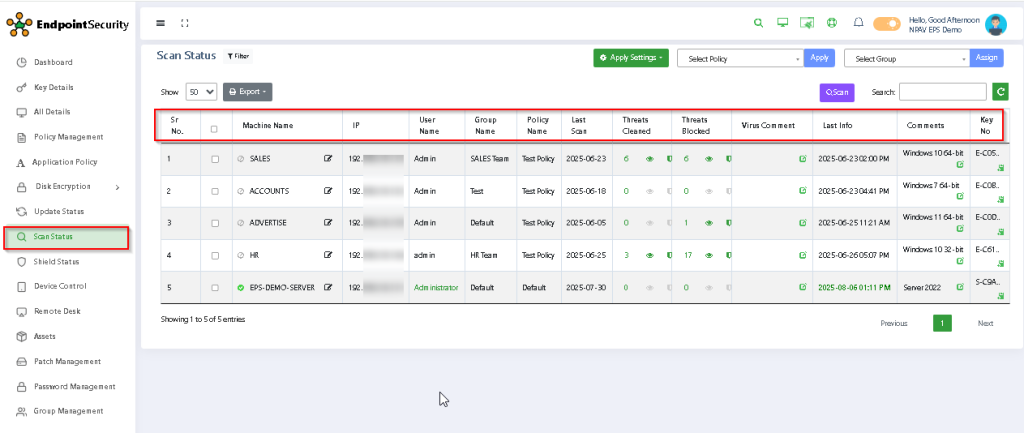This screenshot has width=1024, height=433.
Task: Click the purple Scan button
Action: click(837, 92)
